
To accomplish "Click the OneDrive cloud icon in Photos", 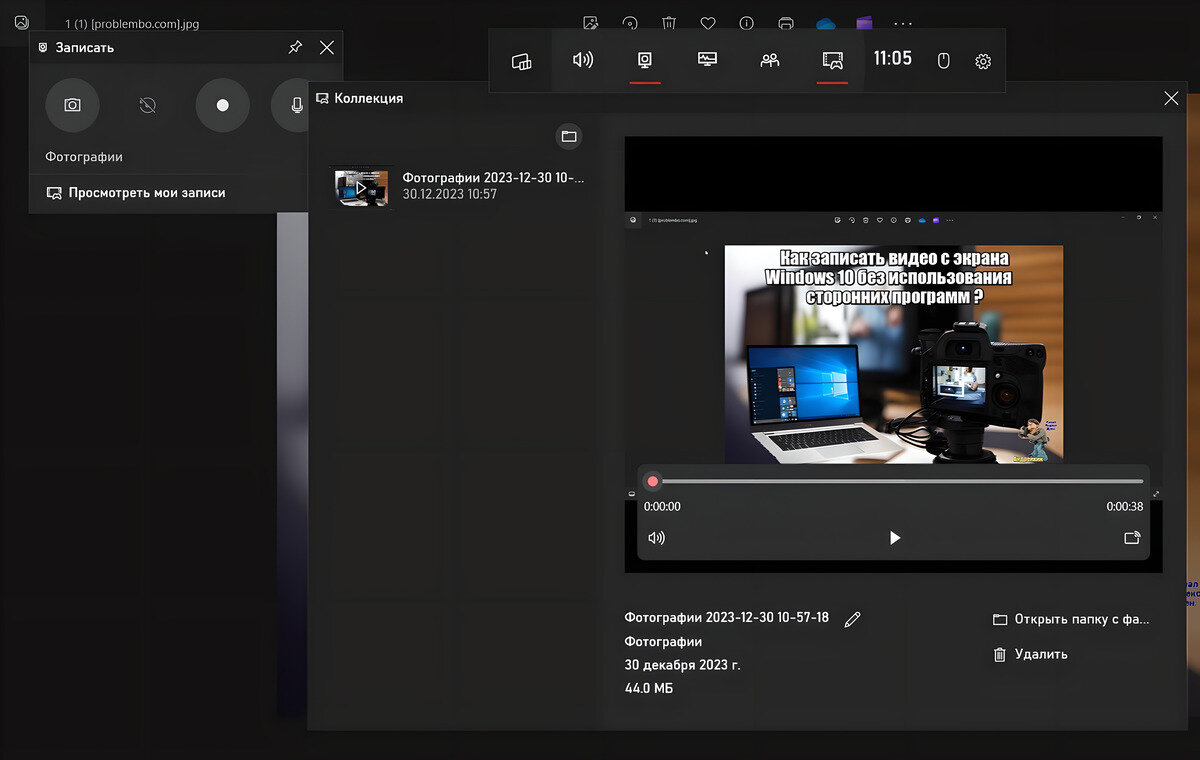I will (x=826, y=22).
